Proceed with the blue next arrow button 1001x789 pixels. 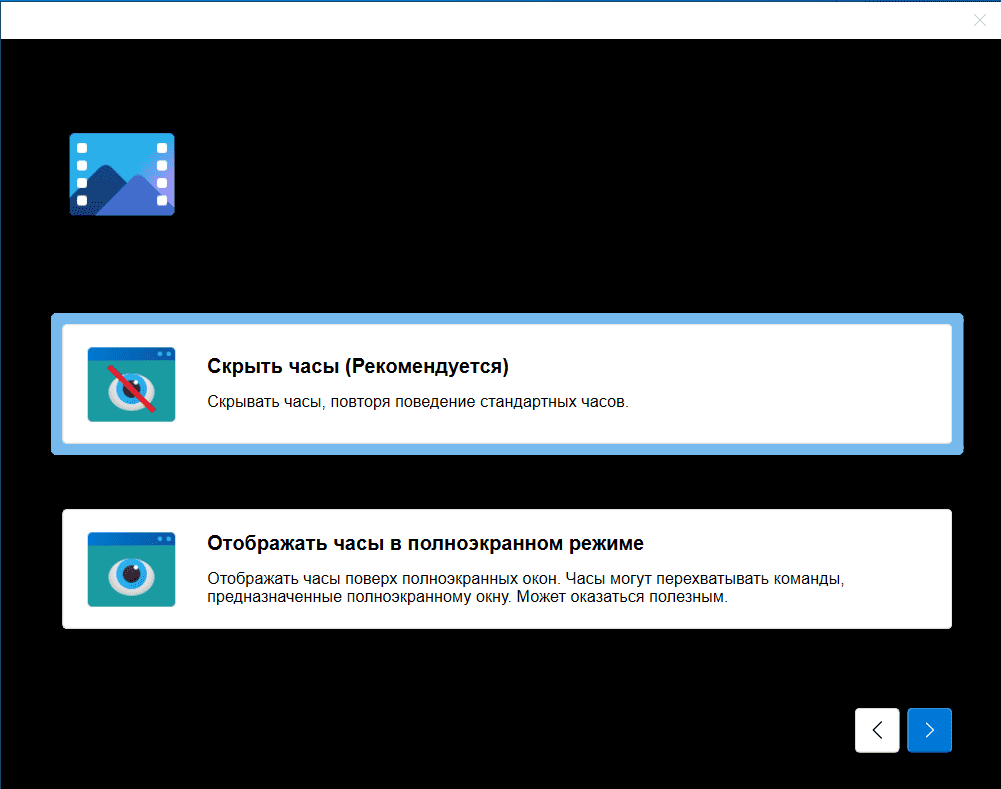pos(930,730)
